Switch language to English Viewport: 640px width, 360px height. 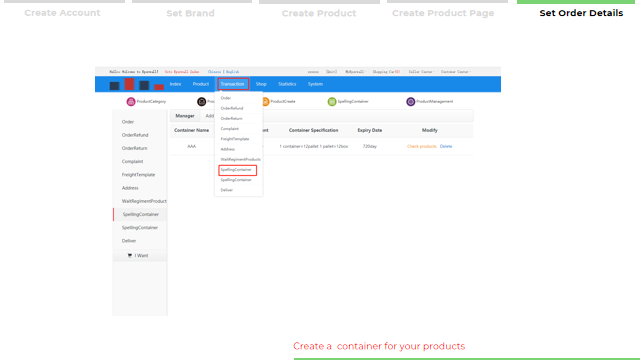pyautogui.click(x=233, y=72)
